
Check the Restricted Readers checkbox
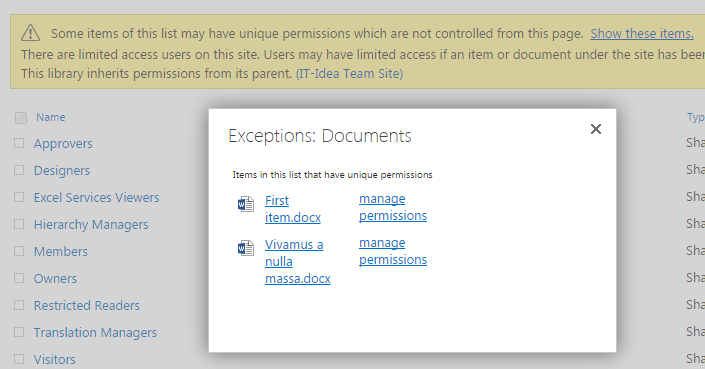19,305
